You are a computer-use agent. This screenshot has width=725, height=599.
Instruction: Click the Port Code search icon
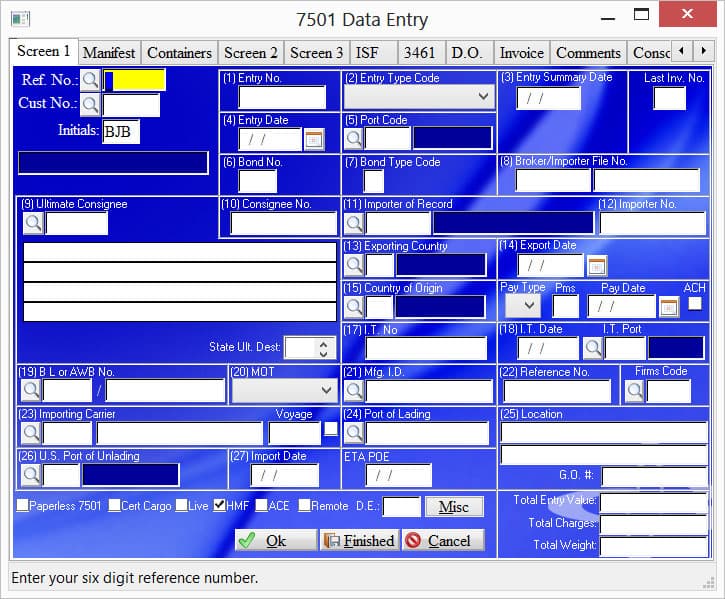353,139
